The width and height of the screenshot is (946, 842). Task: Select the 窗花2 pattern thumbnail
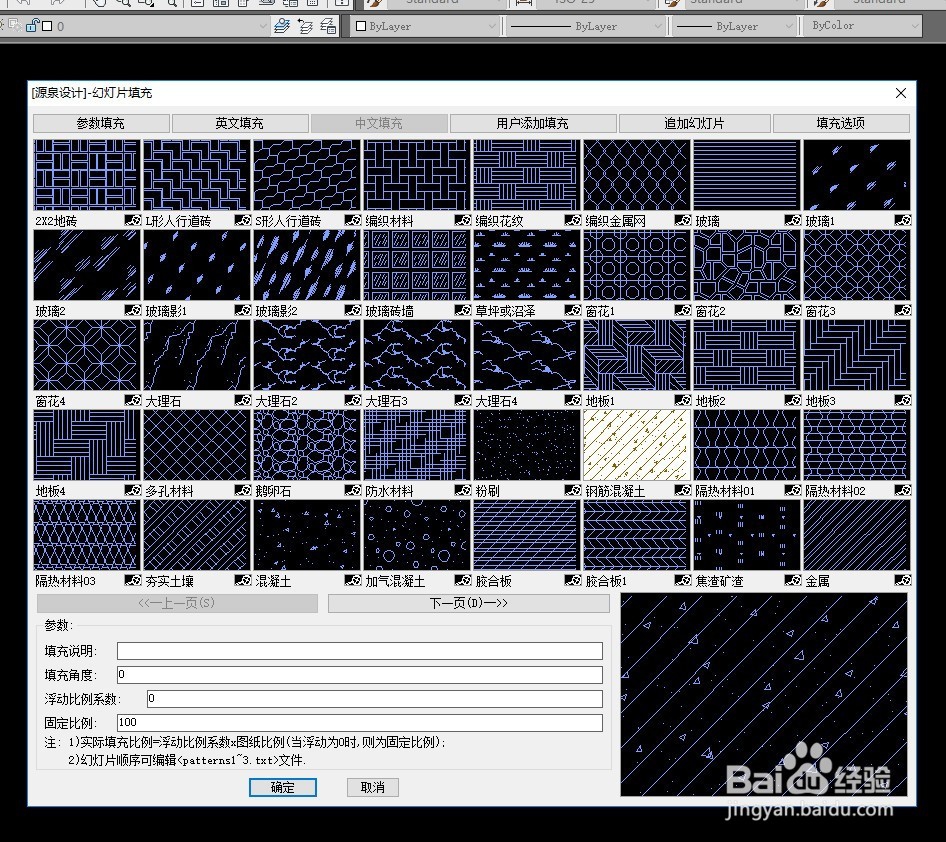[x=747, y=265]
